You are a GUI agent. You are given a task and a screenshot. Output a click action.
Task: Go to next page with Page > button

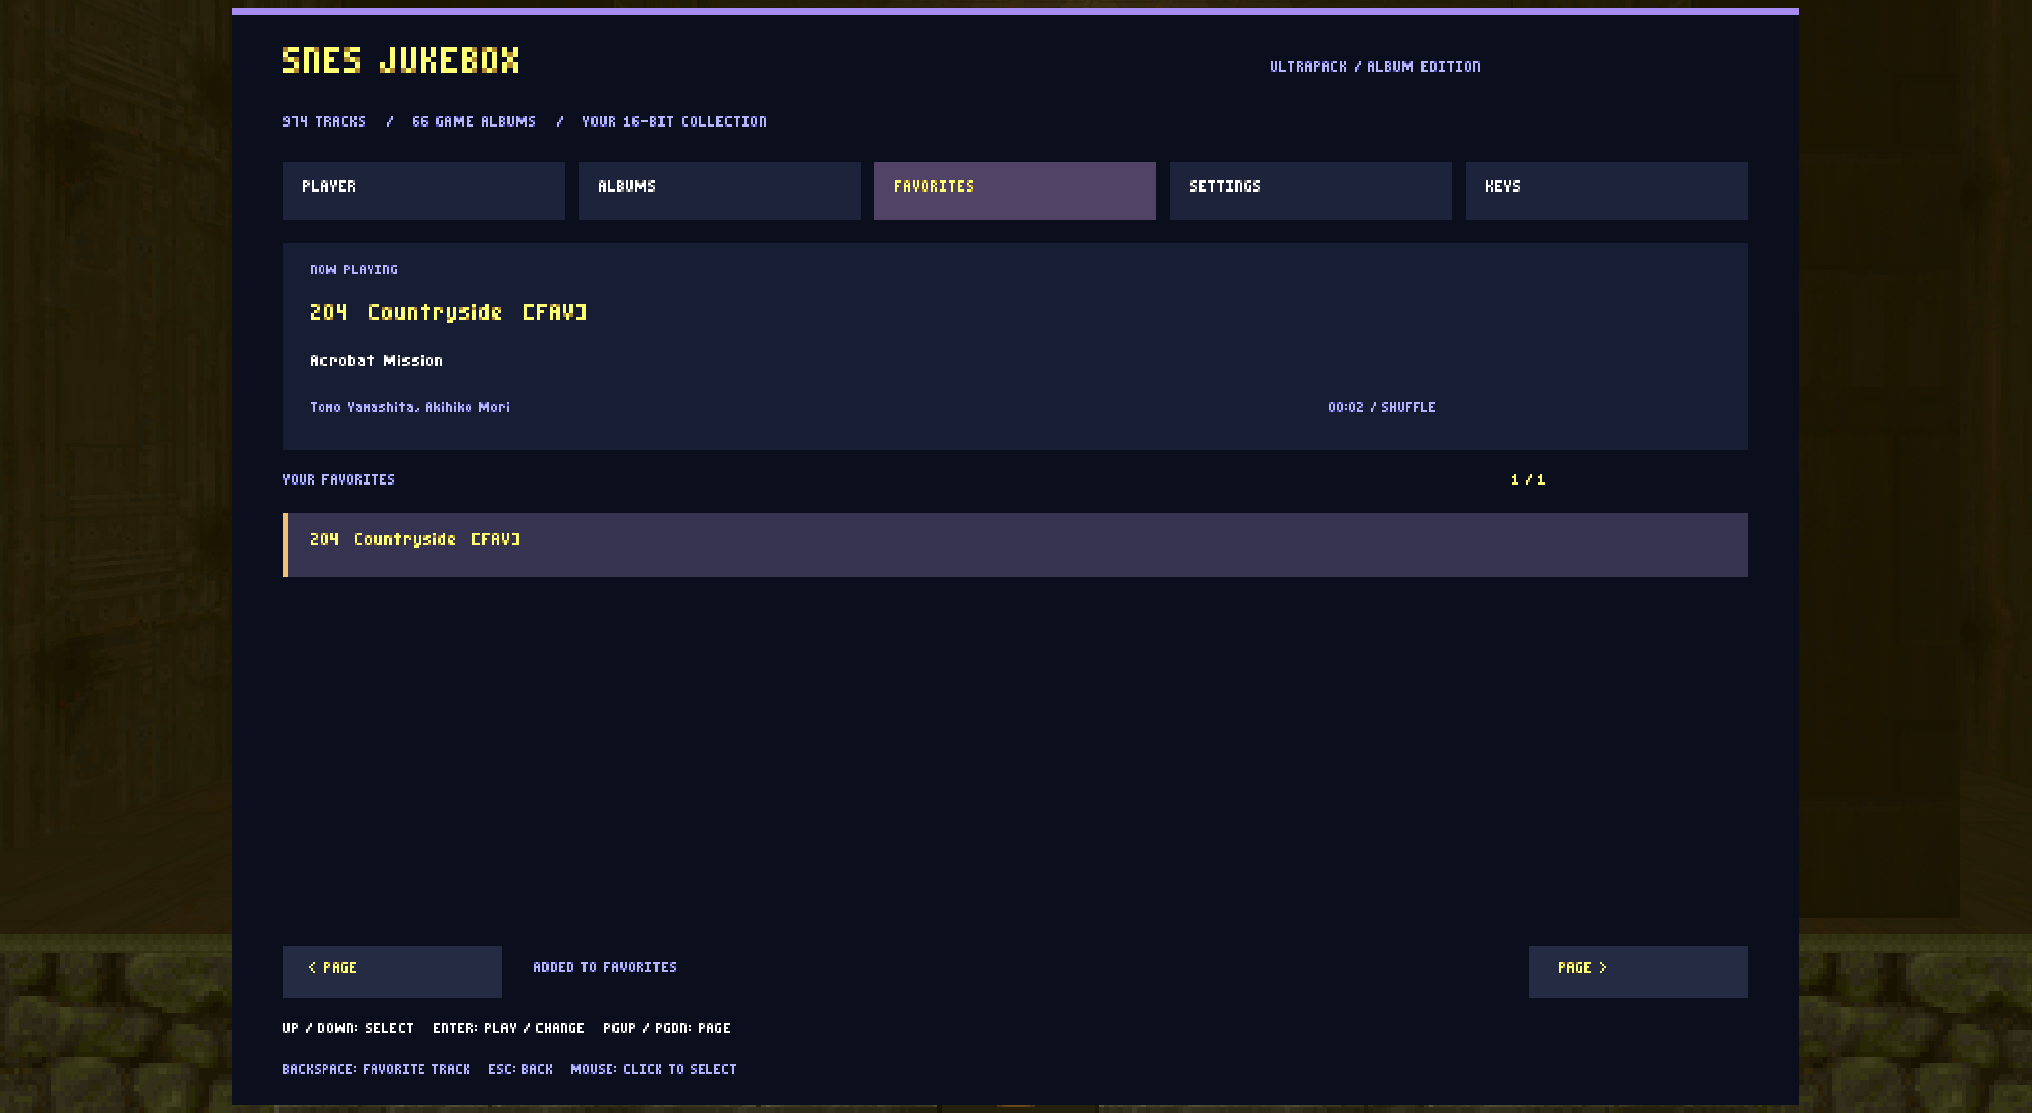click(1638, 972)
